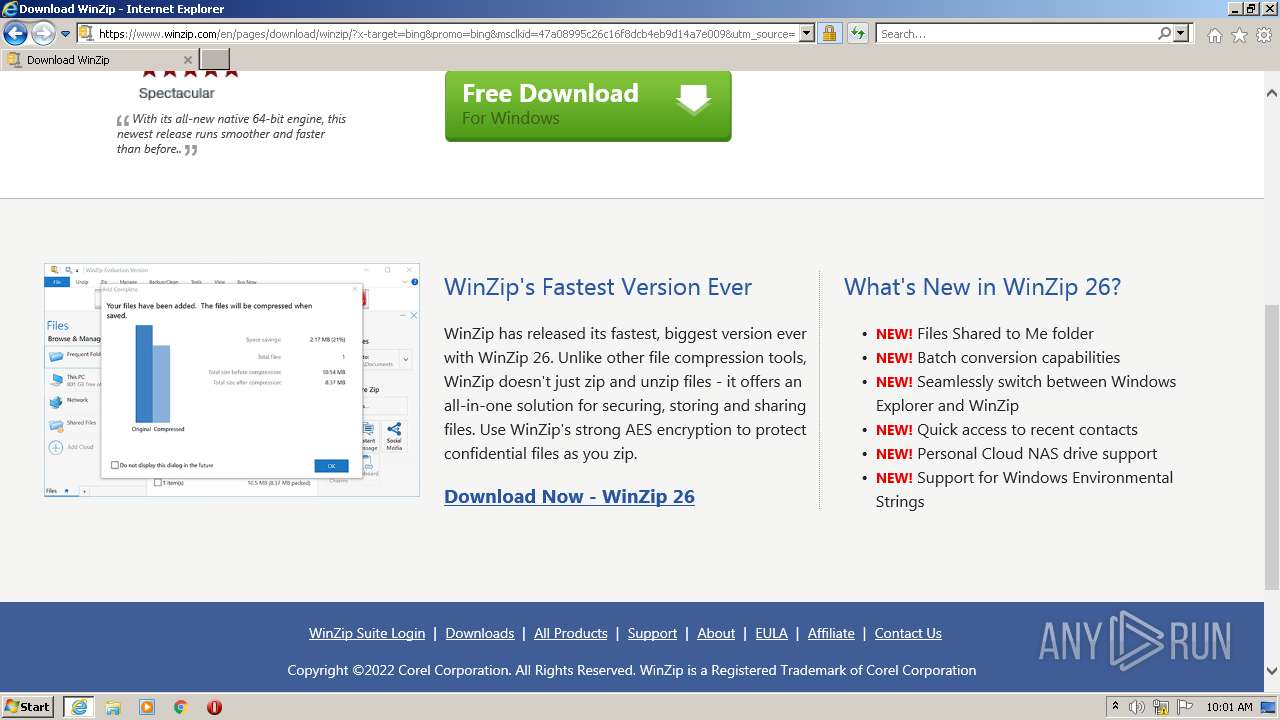Close the Download WinZip tab
The image size is (1280, 720).
pos(187,60)
